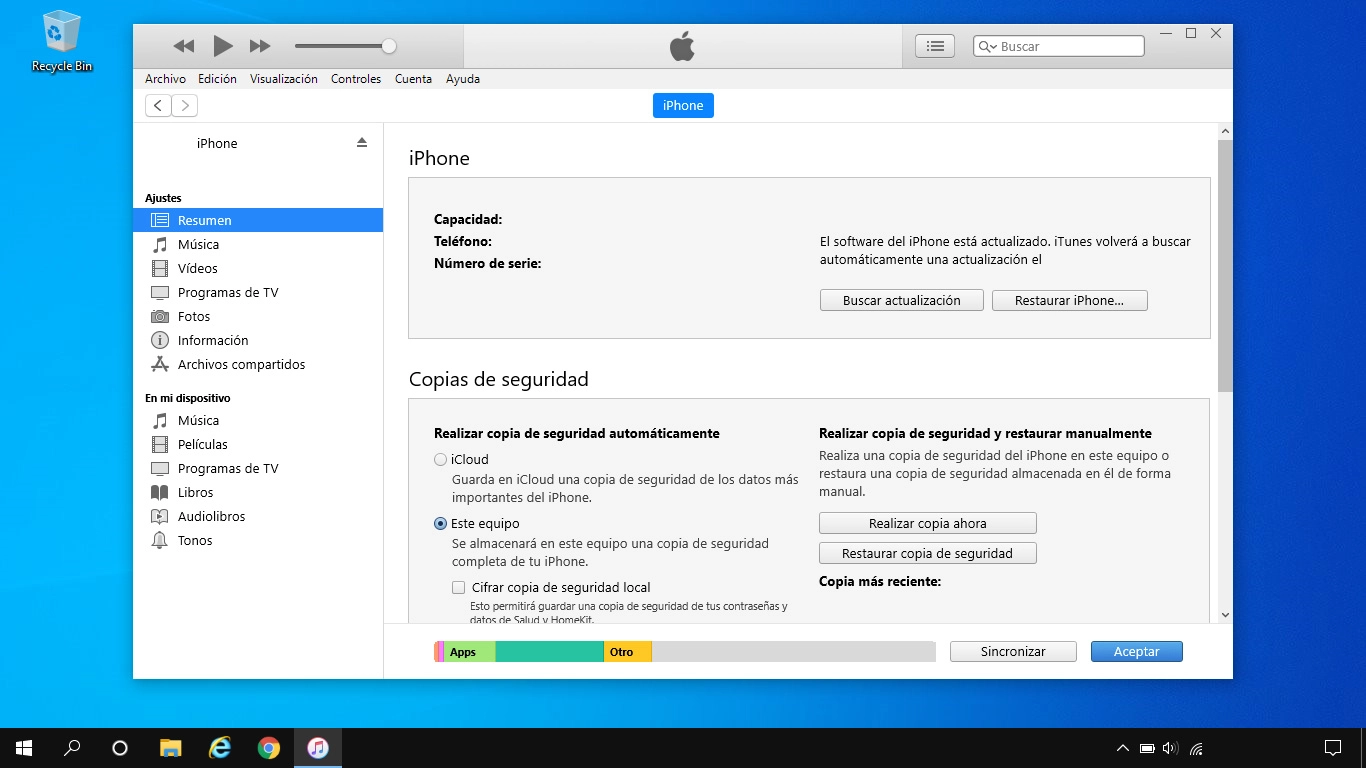Screen dimensions: 1366x768
Task: Click the Realizar copia ahora button
Action: coord(927,524)
